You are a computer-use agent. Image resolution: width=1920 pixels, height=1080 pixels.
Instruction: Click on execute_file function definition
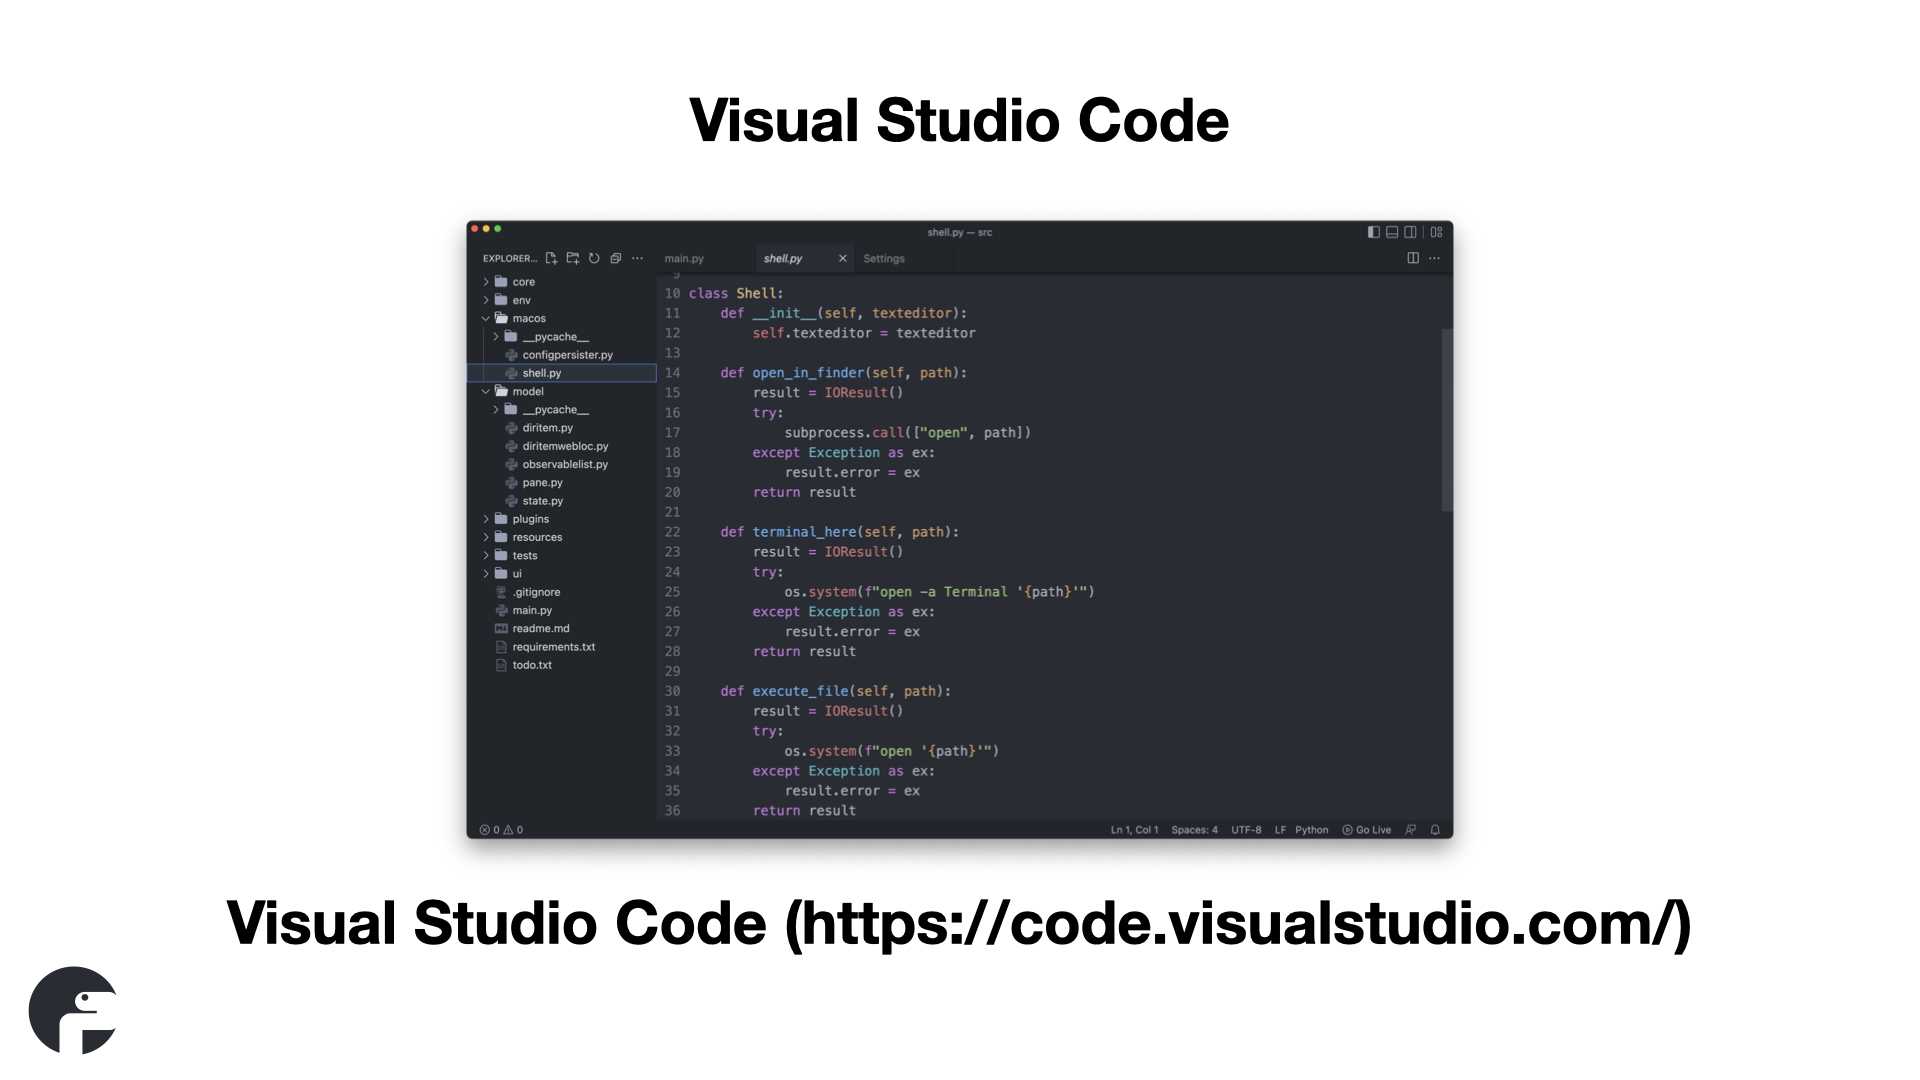(835, 691)
